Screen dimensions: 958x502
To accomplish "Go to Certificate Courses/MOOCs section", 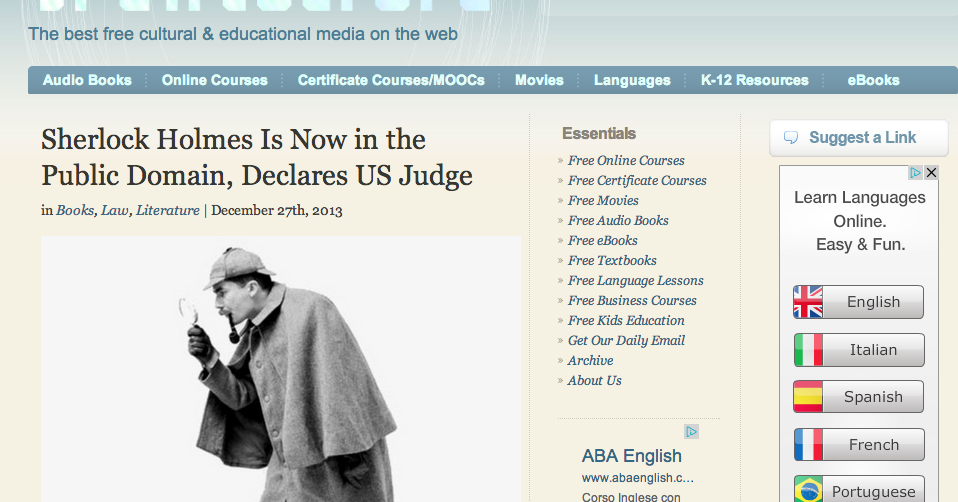I will (391, 80).
